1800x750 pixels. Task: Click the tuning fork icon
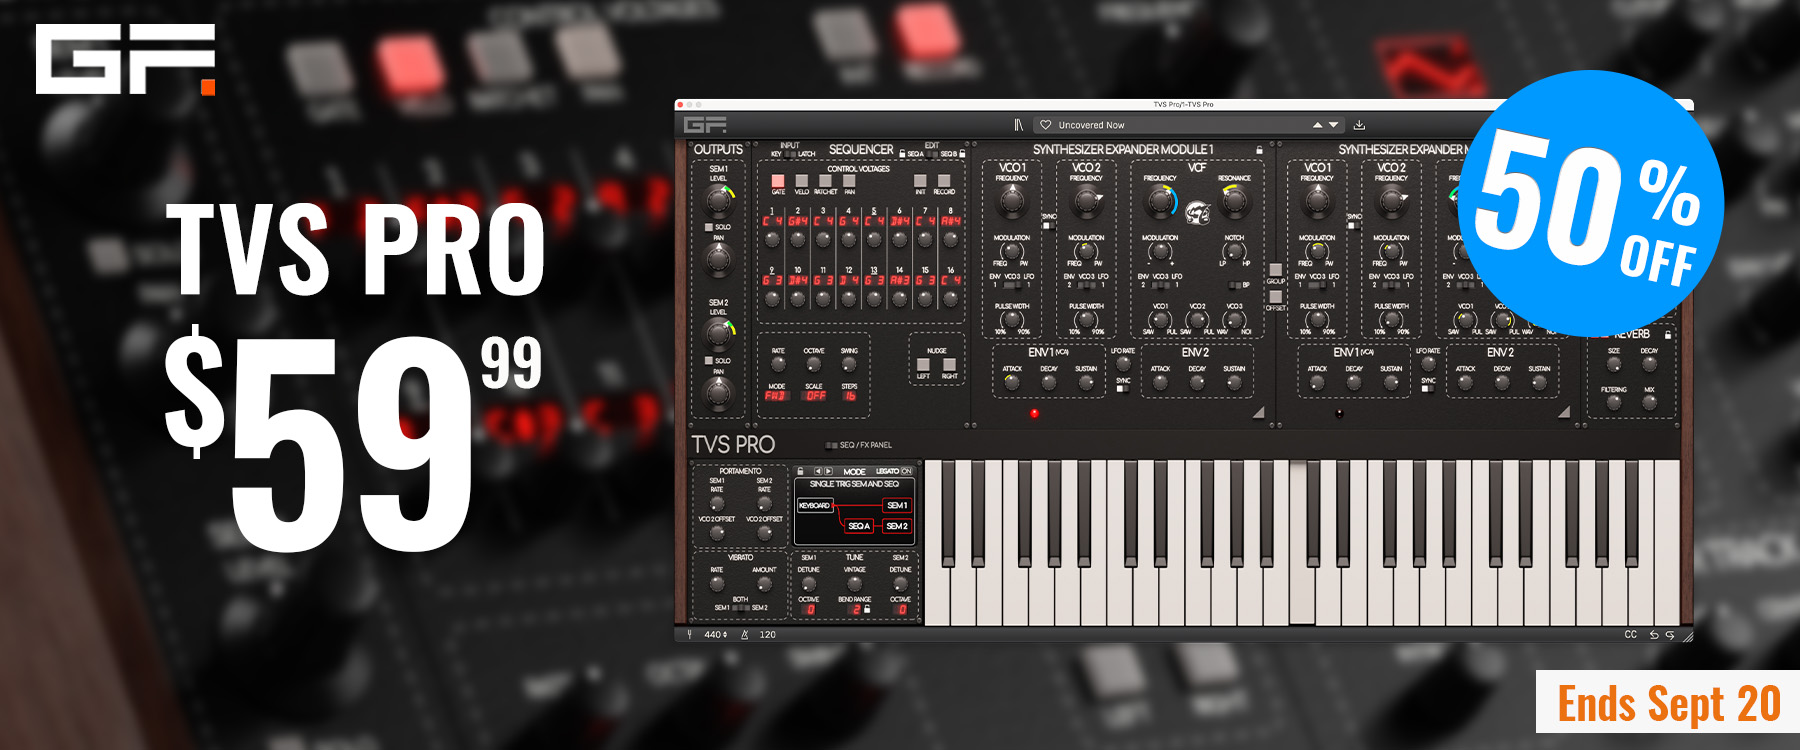pos(690,634)
